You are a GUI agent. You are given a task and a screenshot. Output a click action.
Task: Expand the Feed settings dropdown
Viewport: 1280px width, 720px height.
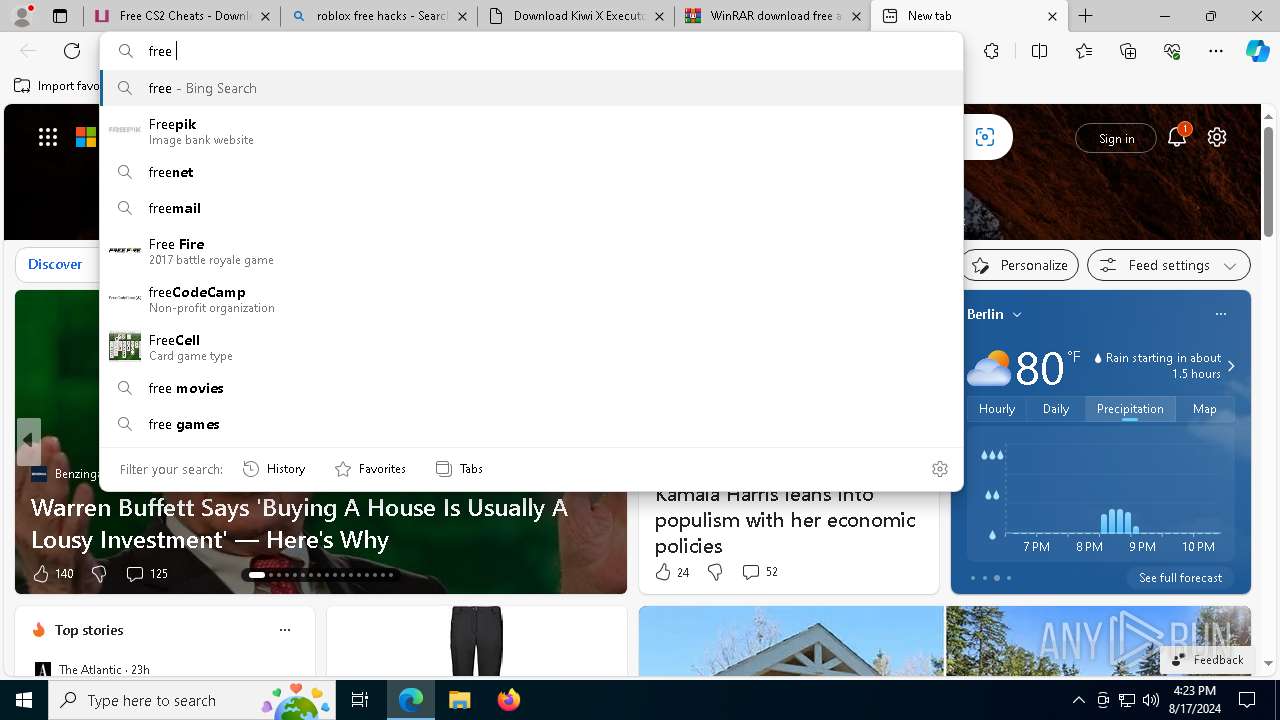1230,265
